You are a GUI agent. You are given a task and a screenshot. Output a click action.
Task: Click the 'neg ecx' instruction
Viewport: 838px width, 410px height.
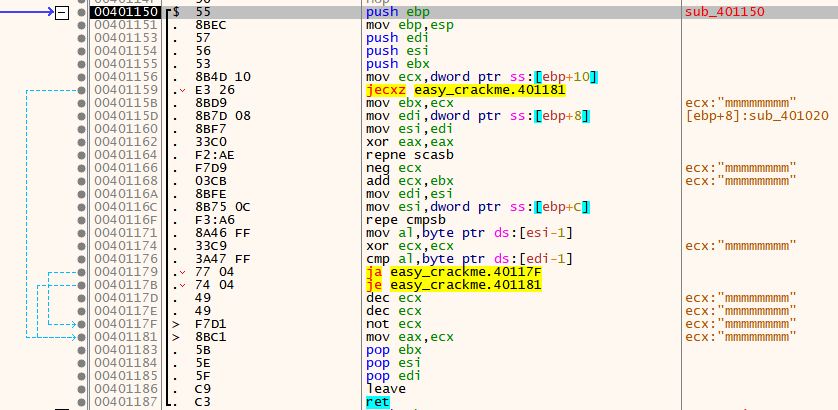tap(394, 168)
